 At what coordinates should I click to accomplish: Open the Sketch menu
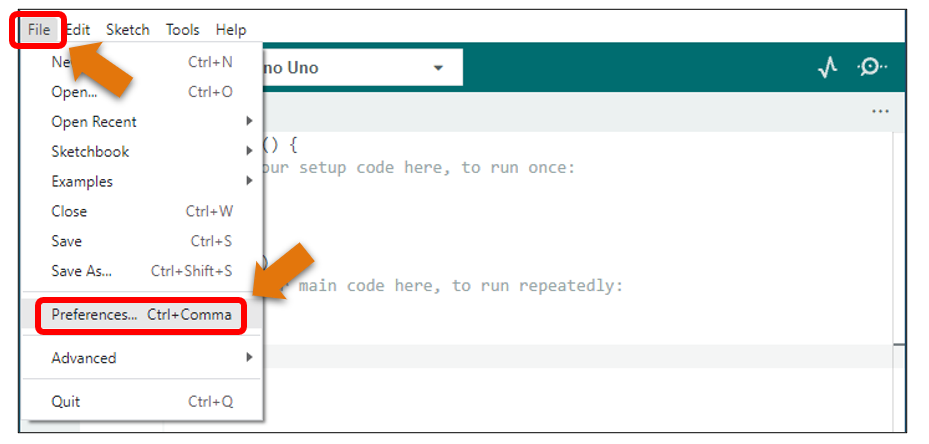tap(127, 30)
